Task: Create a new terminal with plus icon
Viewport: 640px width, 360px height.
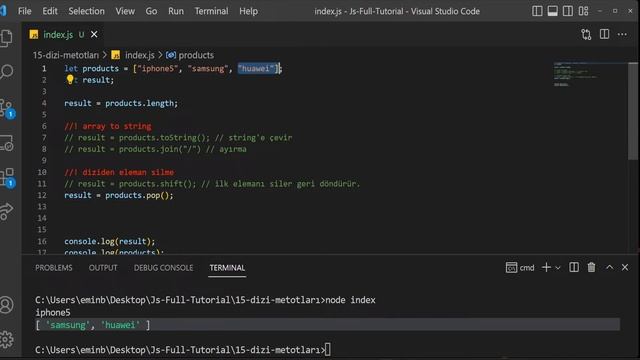Action: point(546,267)
